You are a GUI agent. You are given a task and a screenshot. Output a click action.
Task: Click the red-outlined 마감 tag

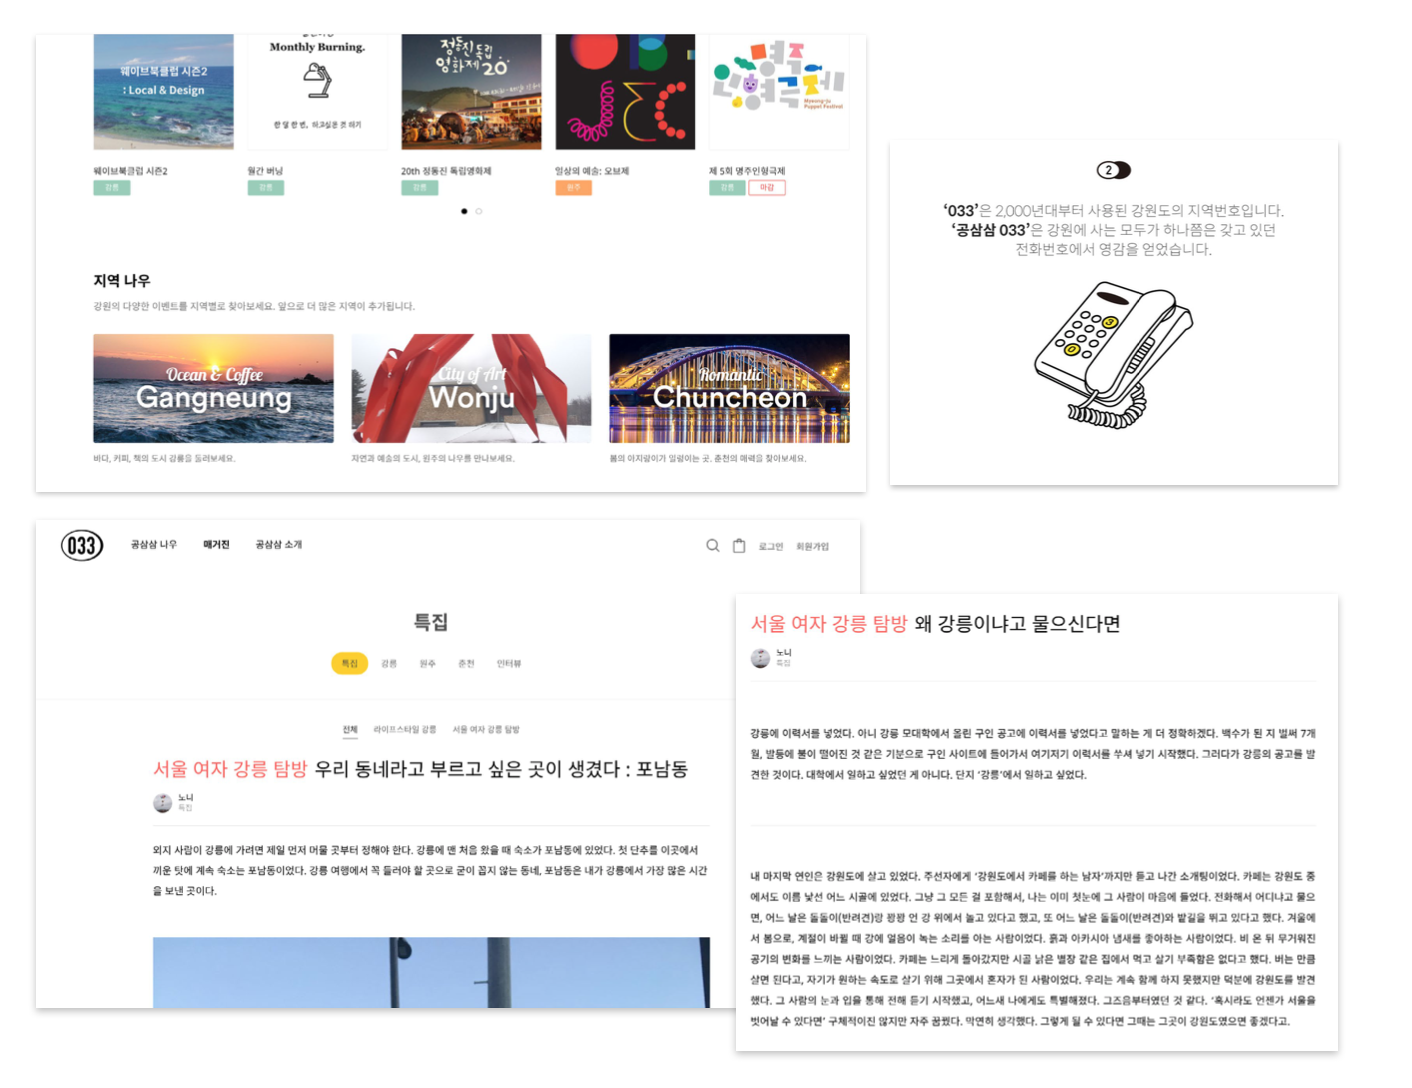click(x=767, y=188)
